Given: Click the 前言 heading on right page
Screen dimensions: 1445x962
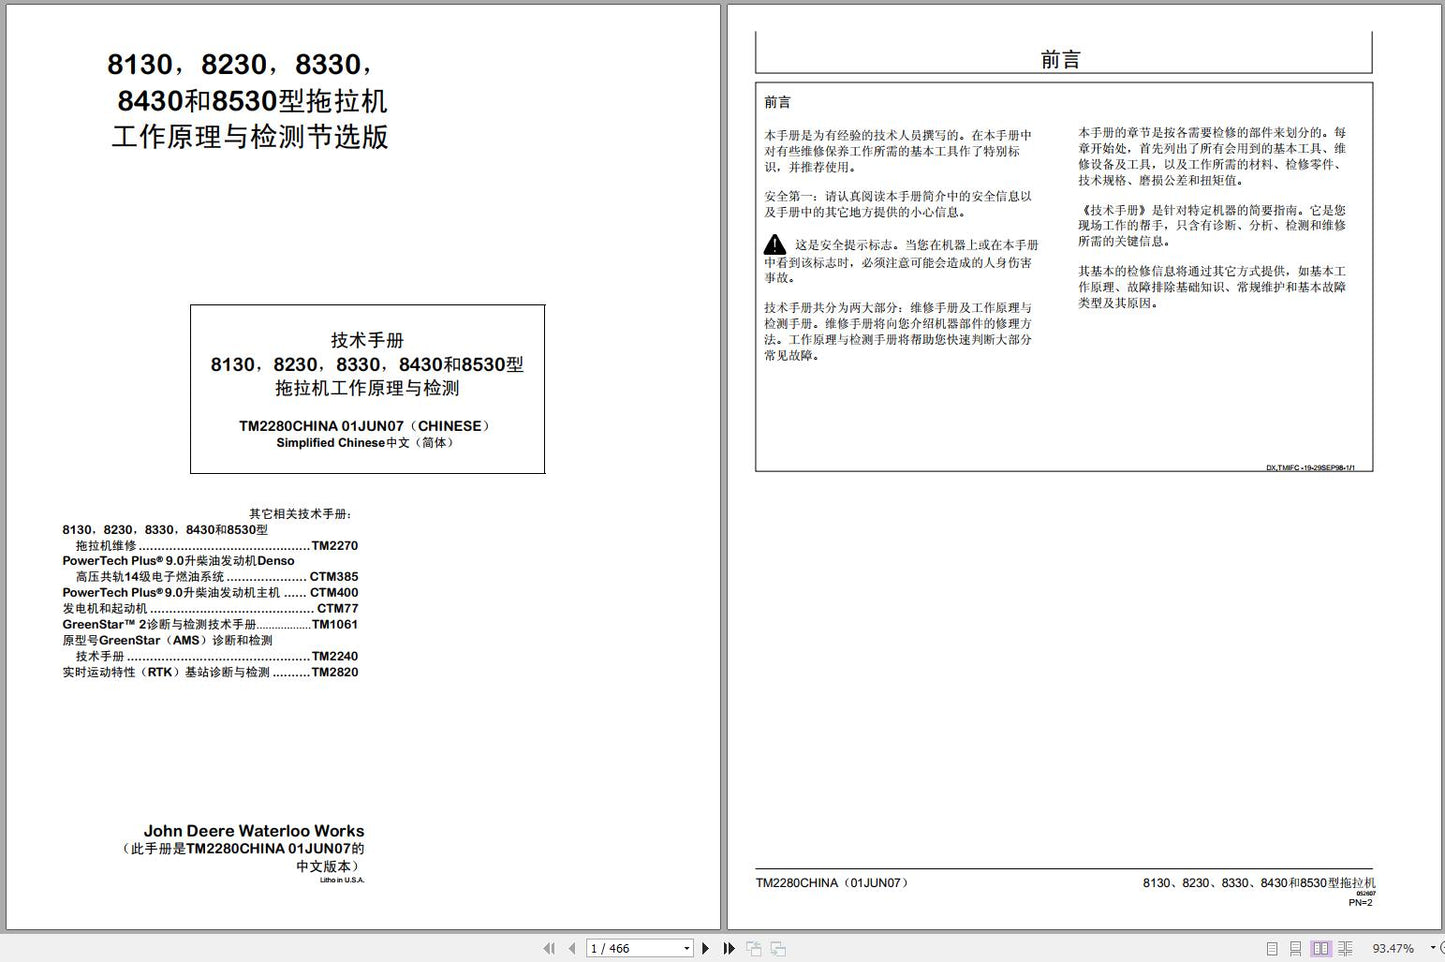Looking at the screenshot, I should click(x=1061, y=60).
